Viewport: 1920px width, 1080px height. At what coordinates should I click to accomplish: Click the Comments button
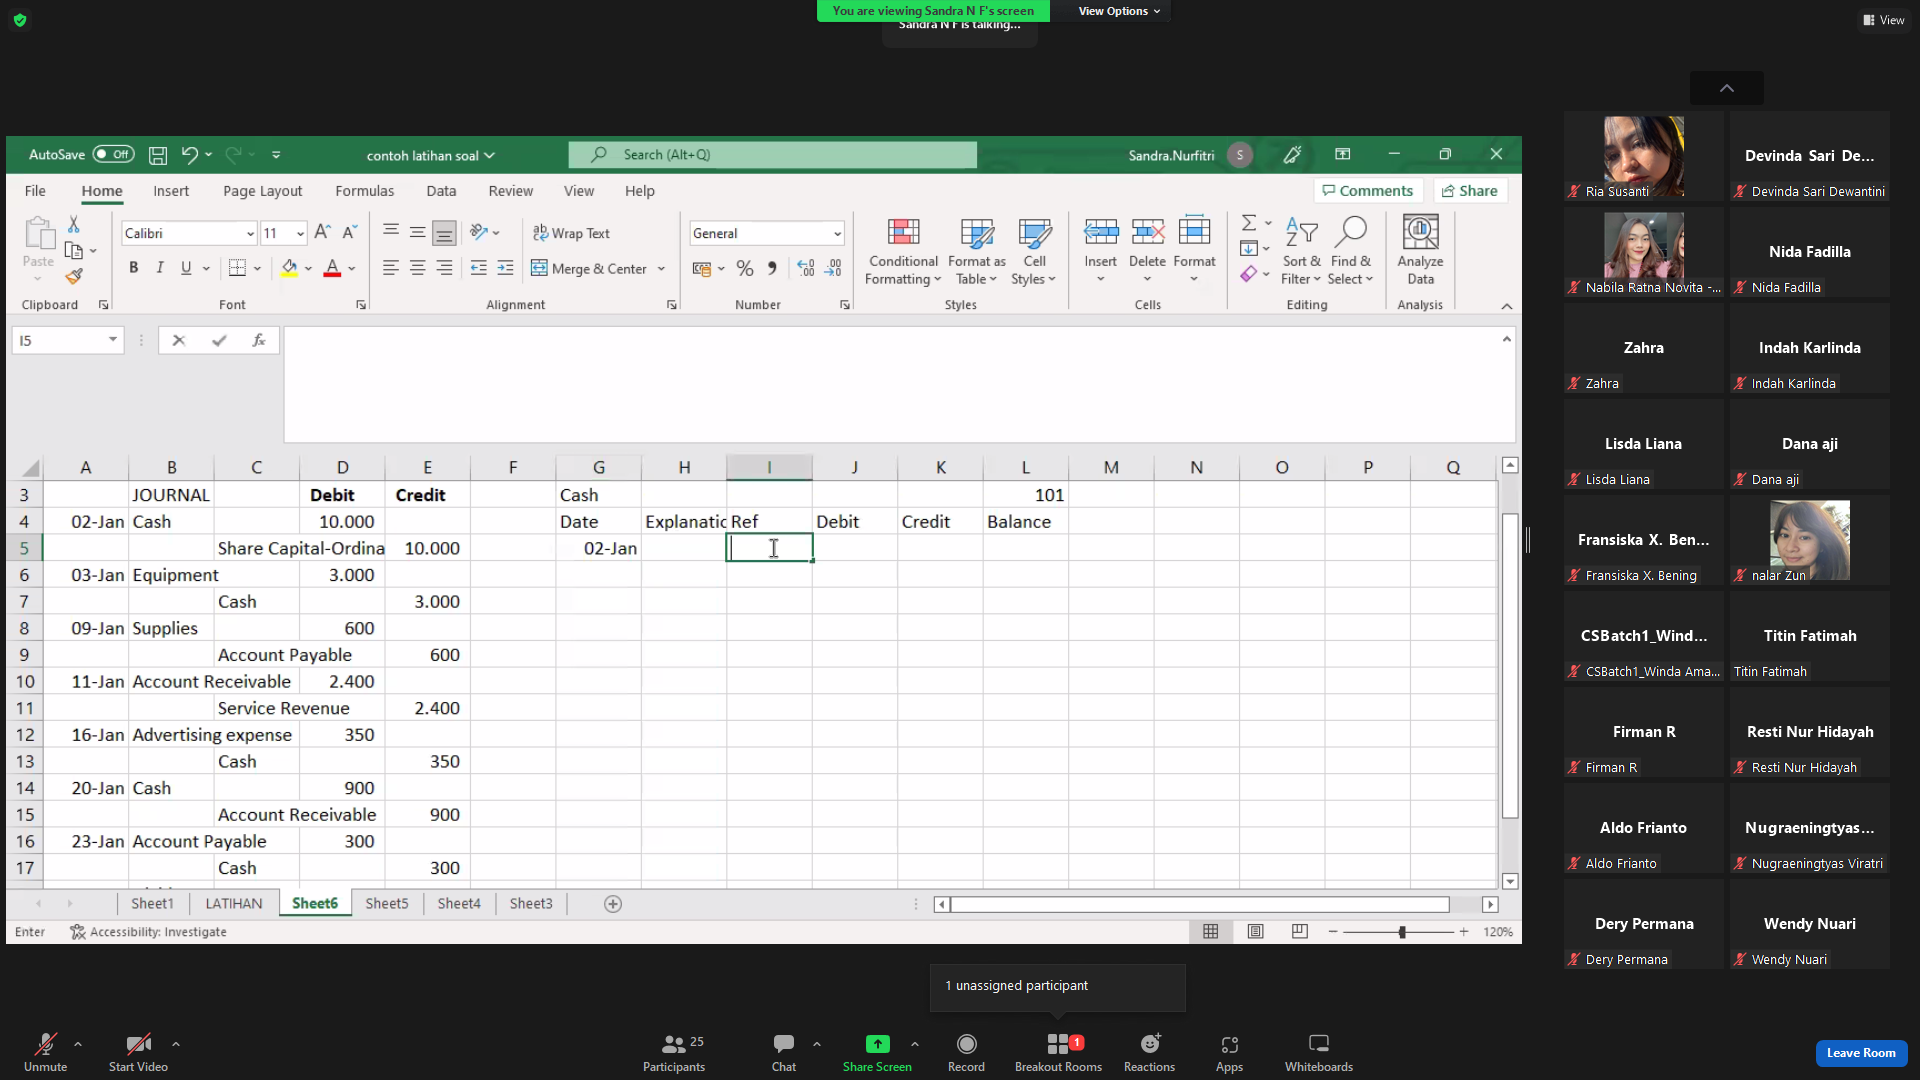[1368, 190]
